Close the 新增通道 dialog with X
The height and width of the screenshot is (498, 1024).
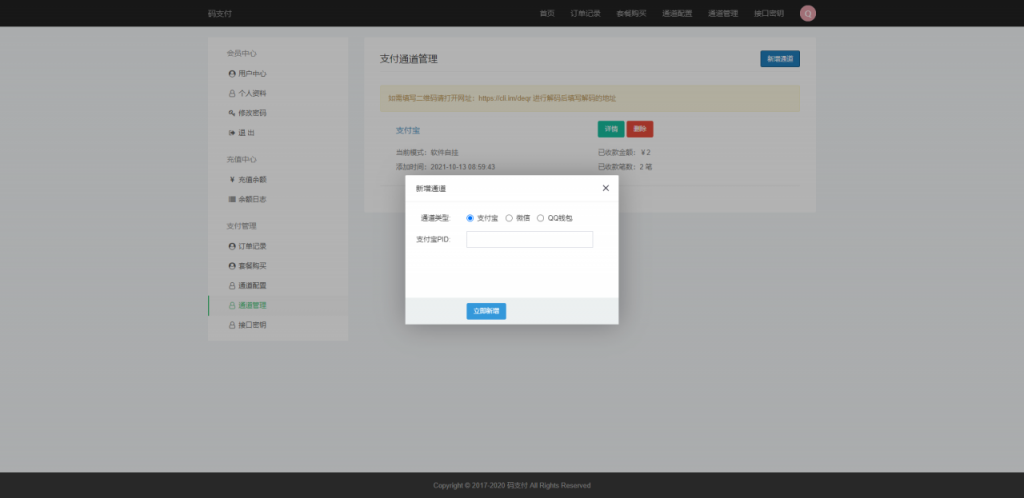605,188
